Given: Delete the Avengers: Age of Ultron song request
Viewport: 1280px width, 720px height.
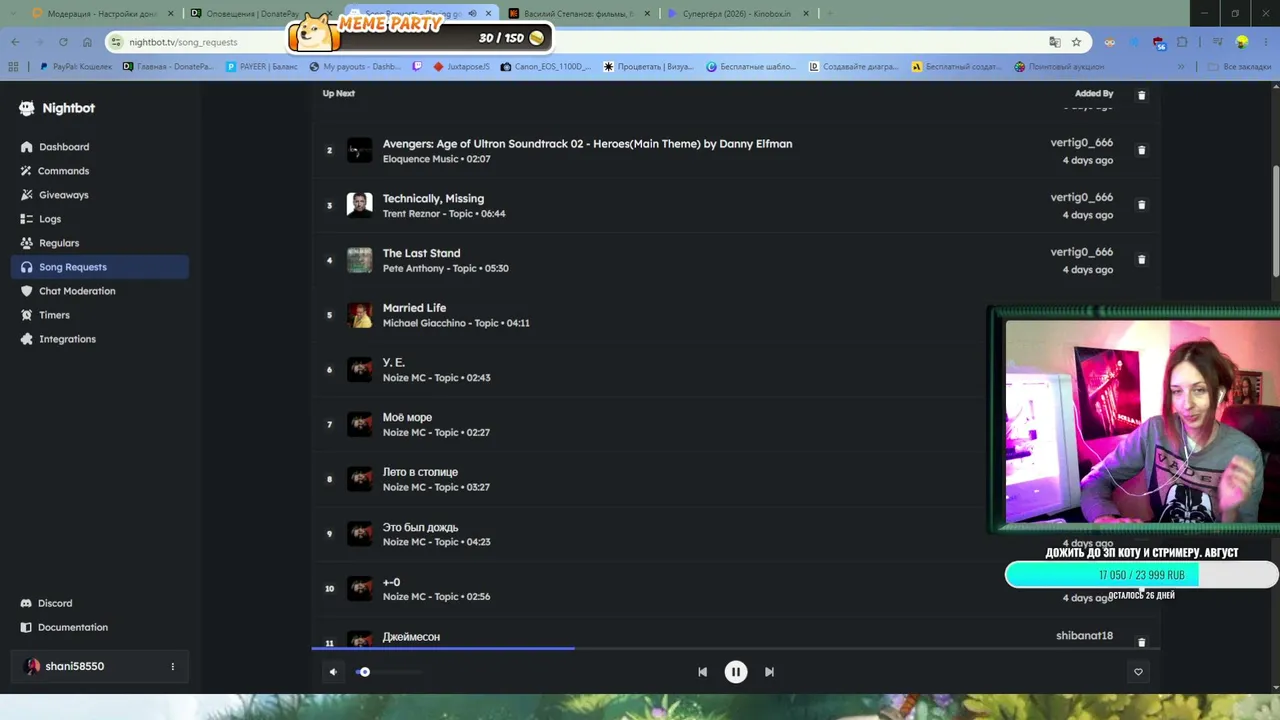Looking at the screenshot, I should (x=1141, y=150).
